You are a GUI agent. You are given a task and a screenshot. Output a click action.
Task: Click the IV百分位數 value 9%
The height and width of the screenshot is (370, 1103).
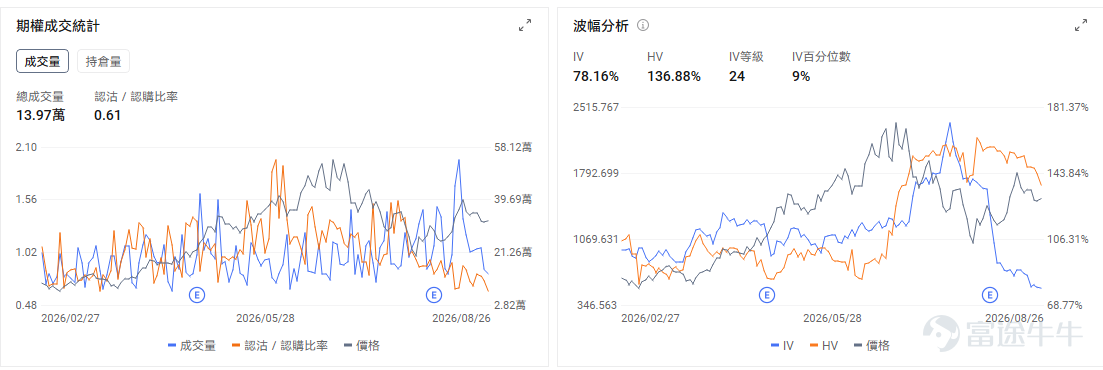click(x=801, y=76)
